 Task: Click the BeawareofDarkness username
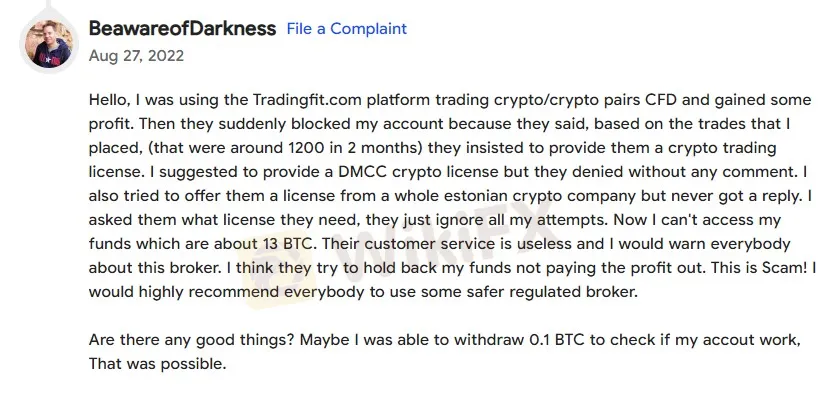pos(182,28)
